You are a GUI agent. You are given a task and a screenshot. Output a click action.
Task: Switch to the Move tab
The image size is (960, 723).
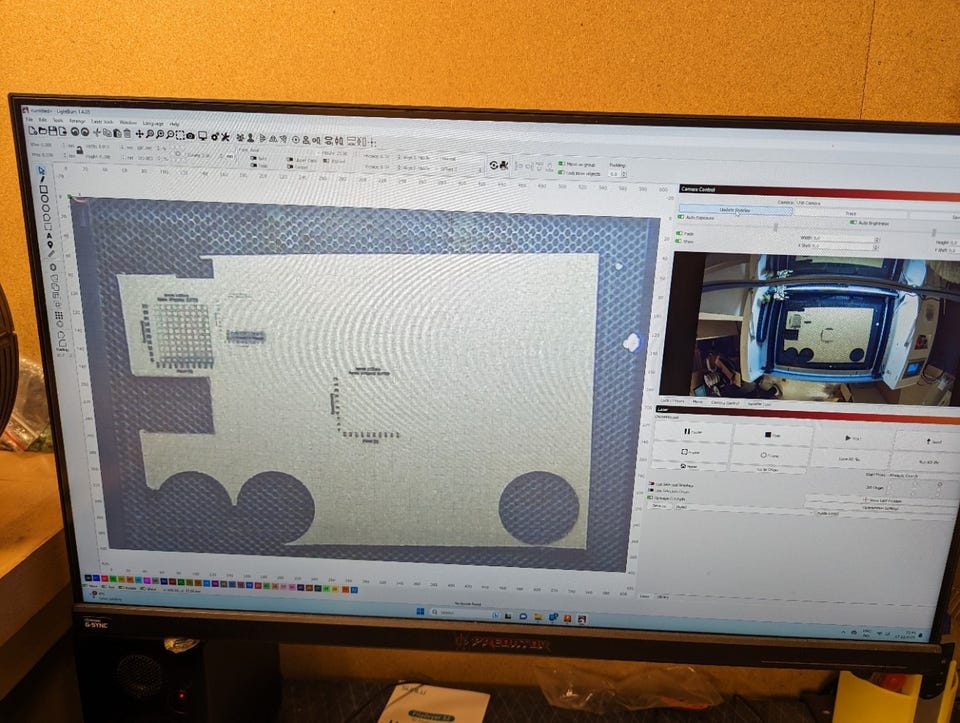pos(697,402)
